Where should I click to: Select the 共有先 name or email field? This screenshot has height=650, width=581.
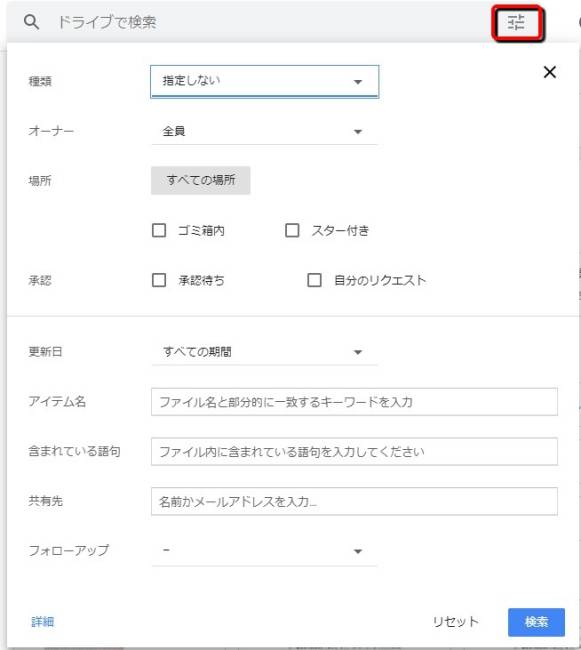[x=354, y=501]
